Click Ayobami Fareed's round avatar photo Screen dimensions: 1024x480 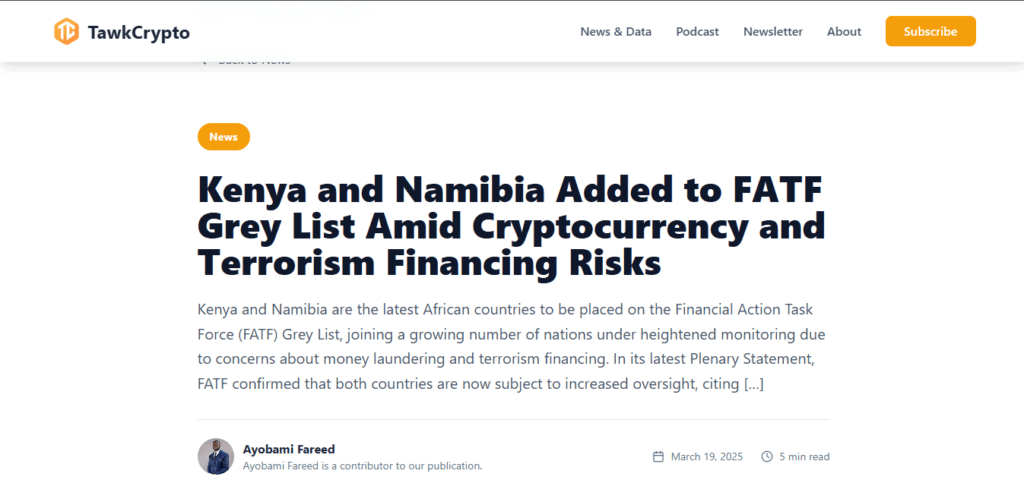(215, 456)
